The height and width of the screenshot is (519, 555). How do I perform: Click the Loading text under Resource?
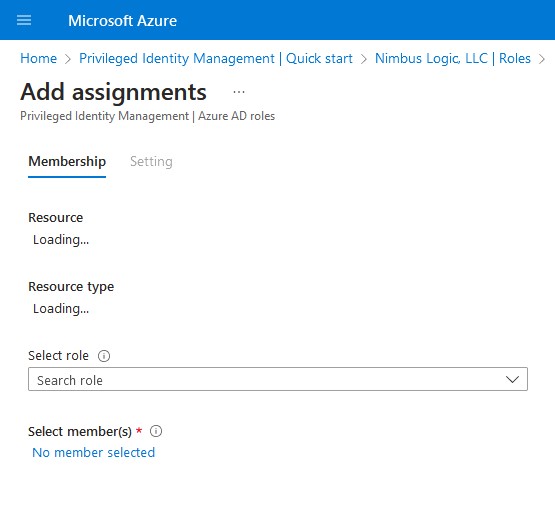(x=61, y=240)
